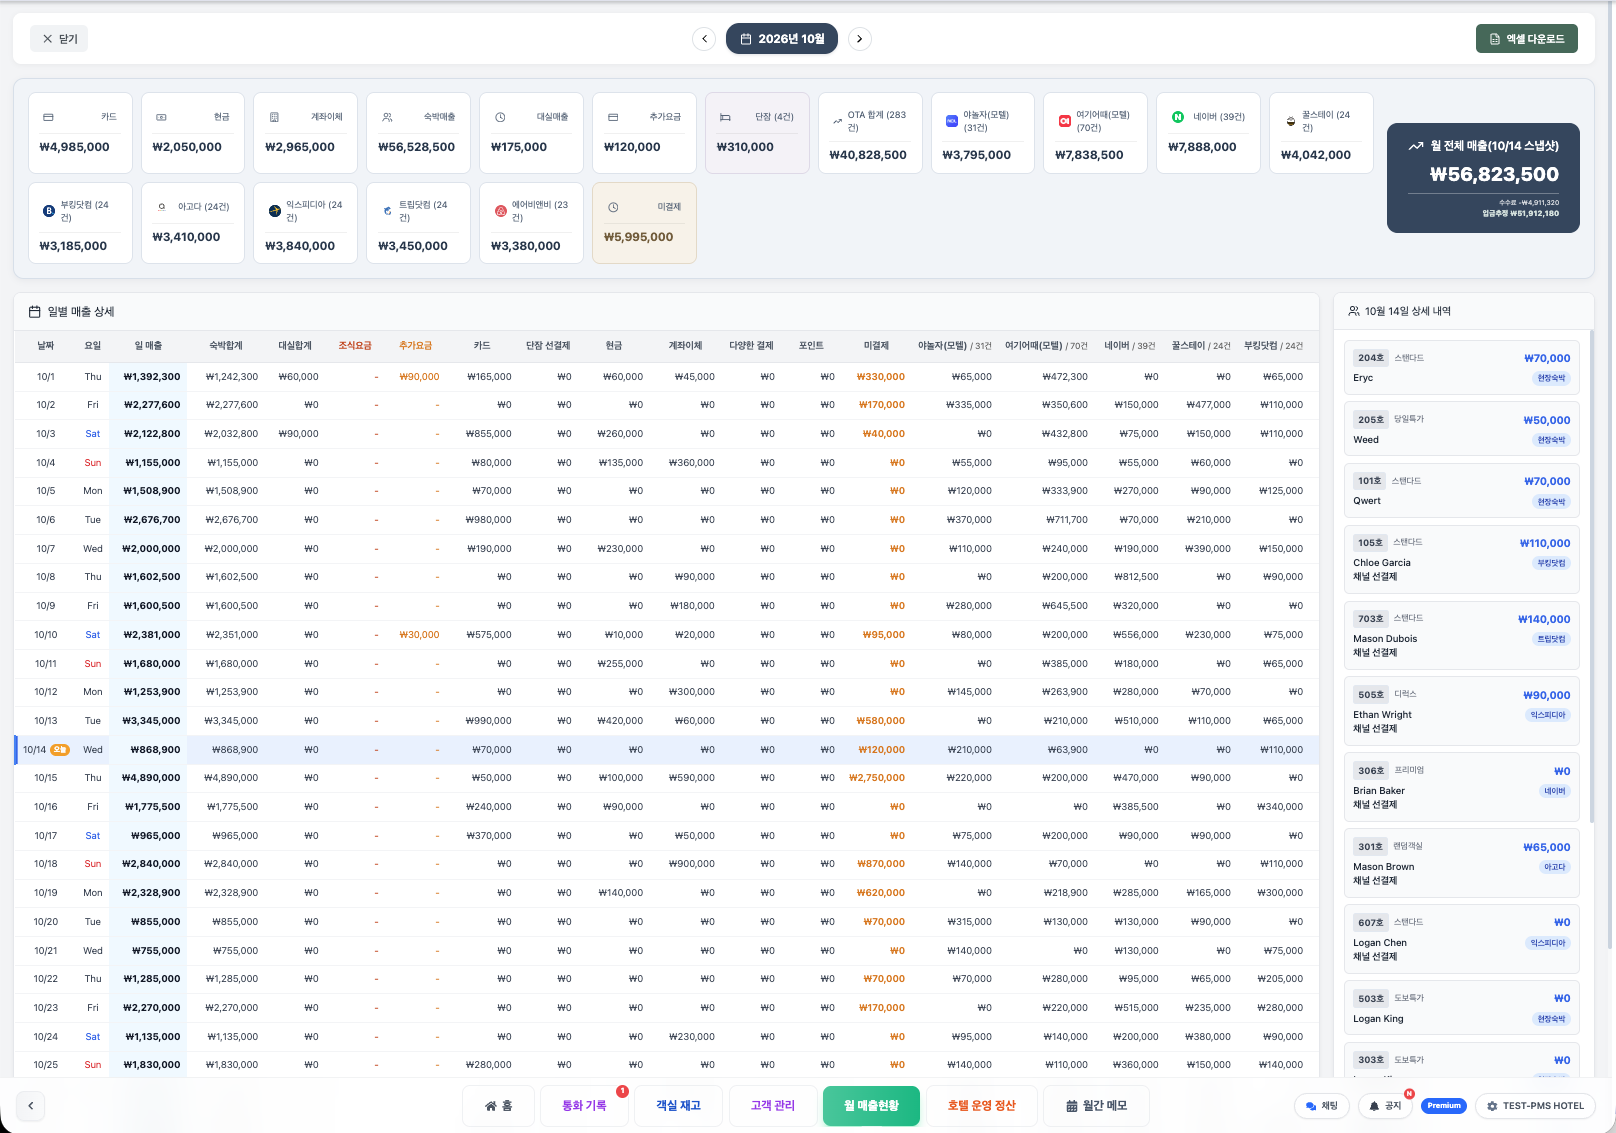The width and height of the screenshot is (1616, 1133).
Task: Click the 숙박매출 people icon
Action: (387, 117)
